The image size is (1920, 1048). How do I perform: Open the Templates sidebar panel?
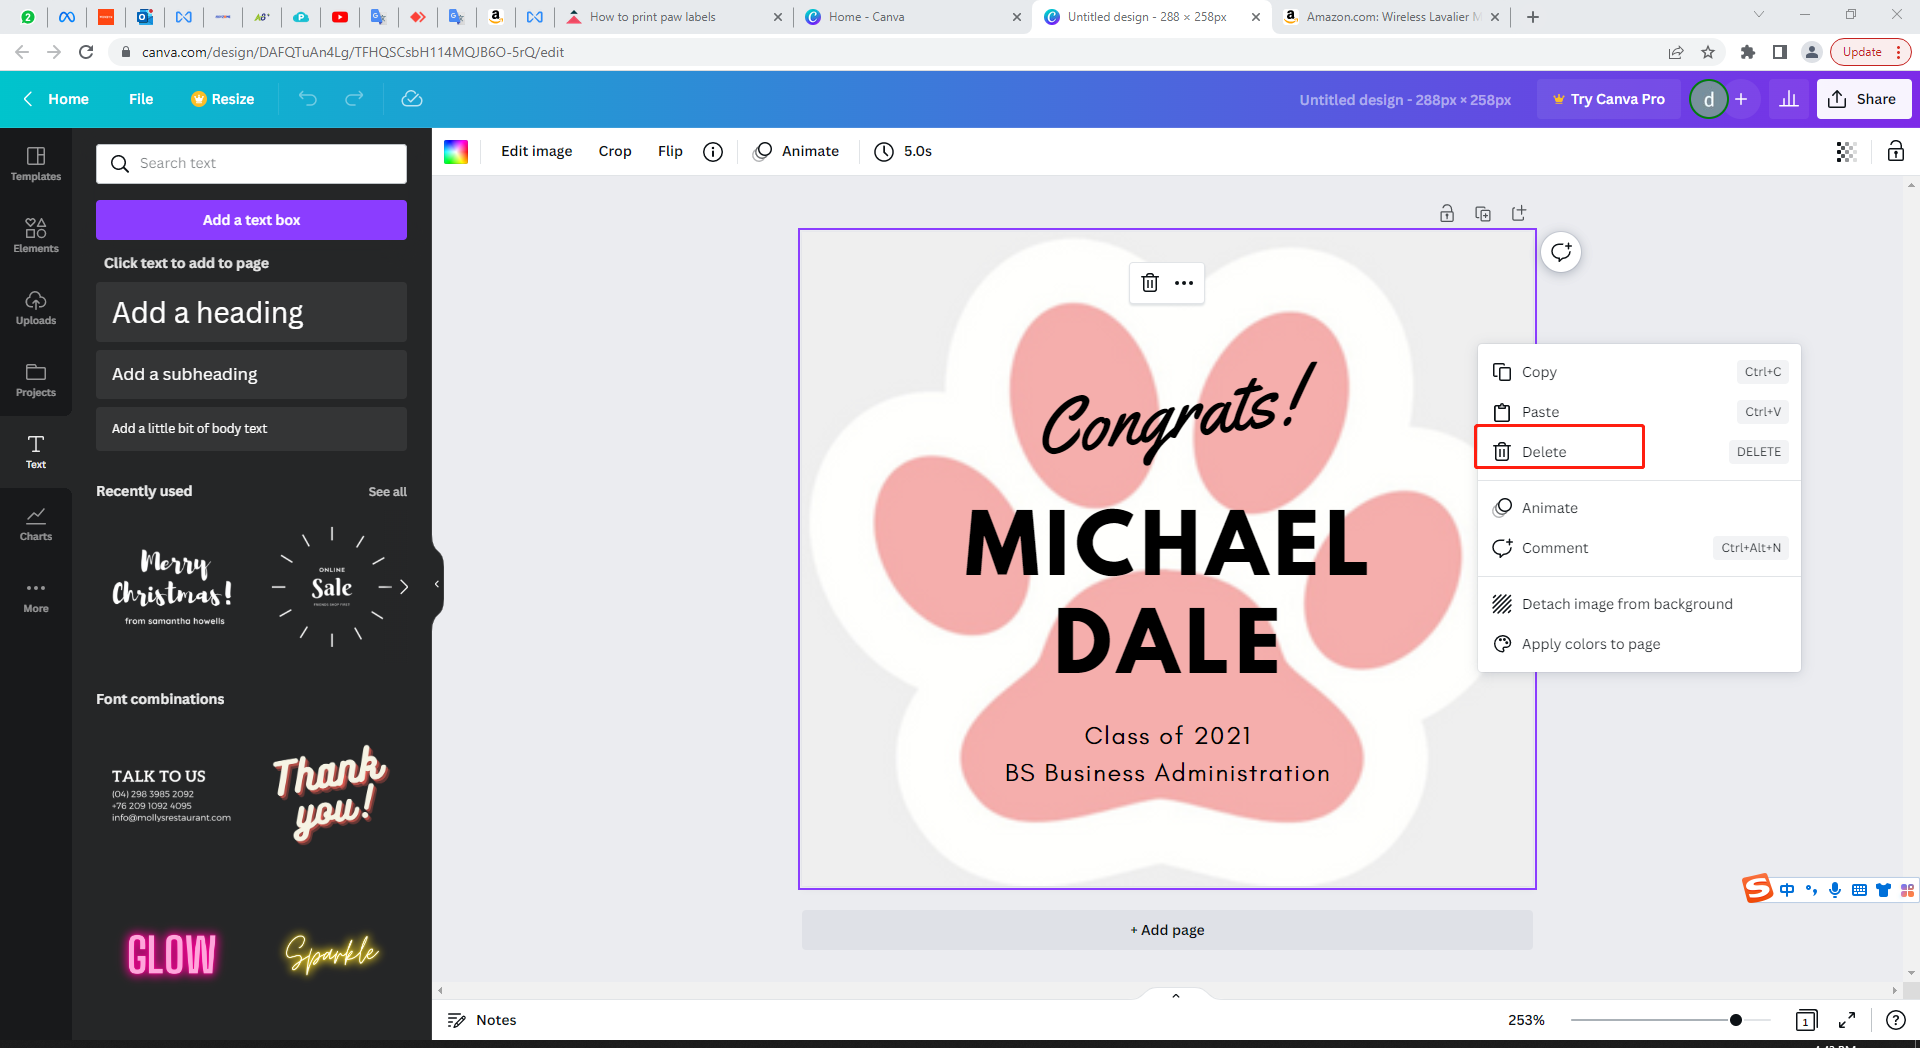pyautogui.click(x=36, y=163)
